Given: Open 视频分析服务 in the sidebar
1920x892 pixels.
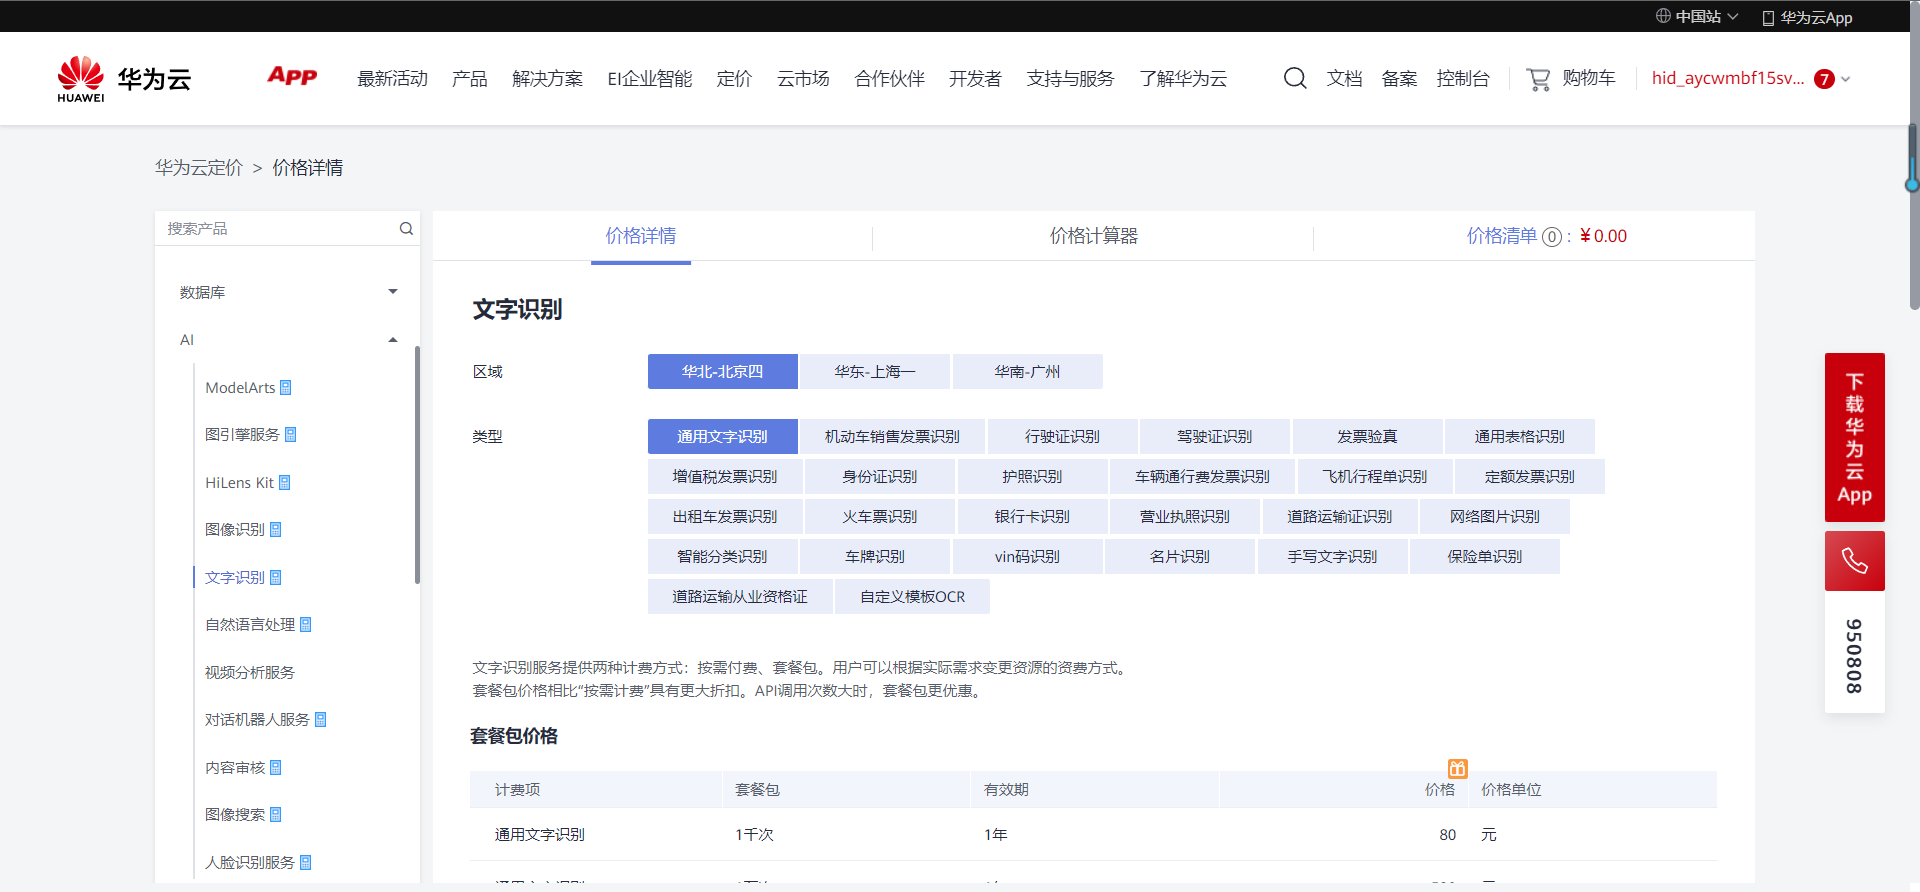Looking at the screenshot, I should pos(250,672).
